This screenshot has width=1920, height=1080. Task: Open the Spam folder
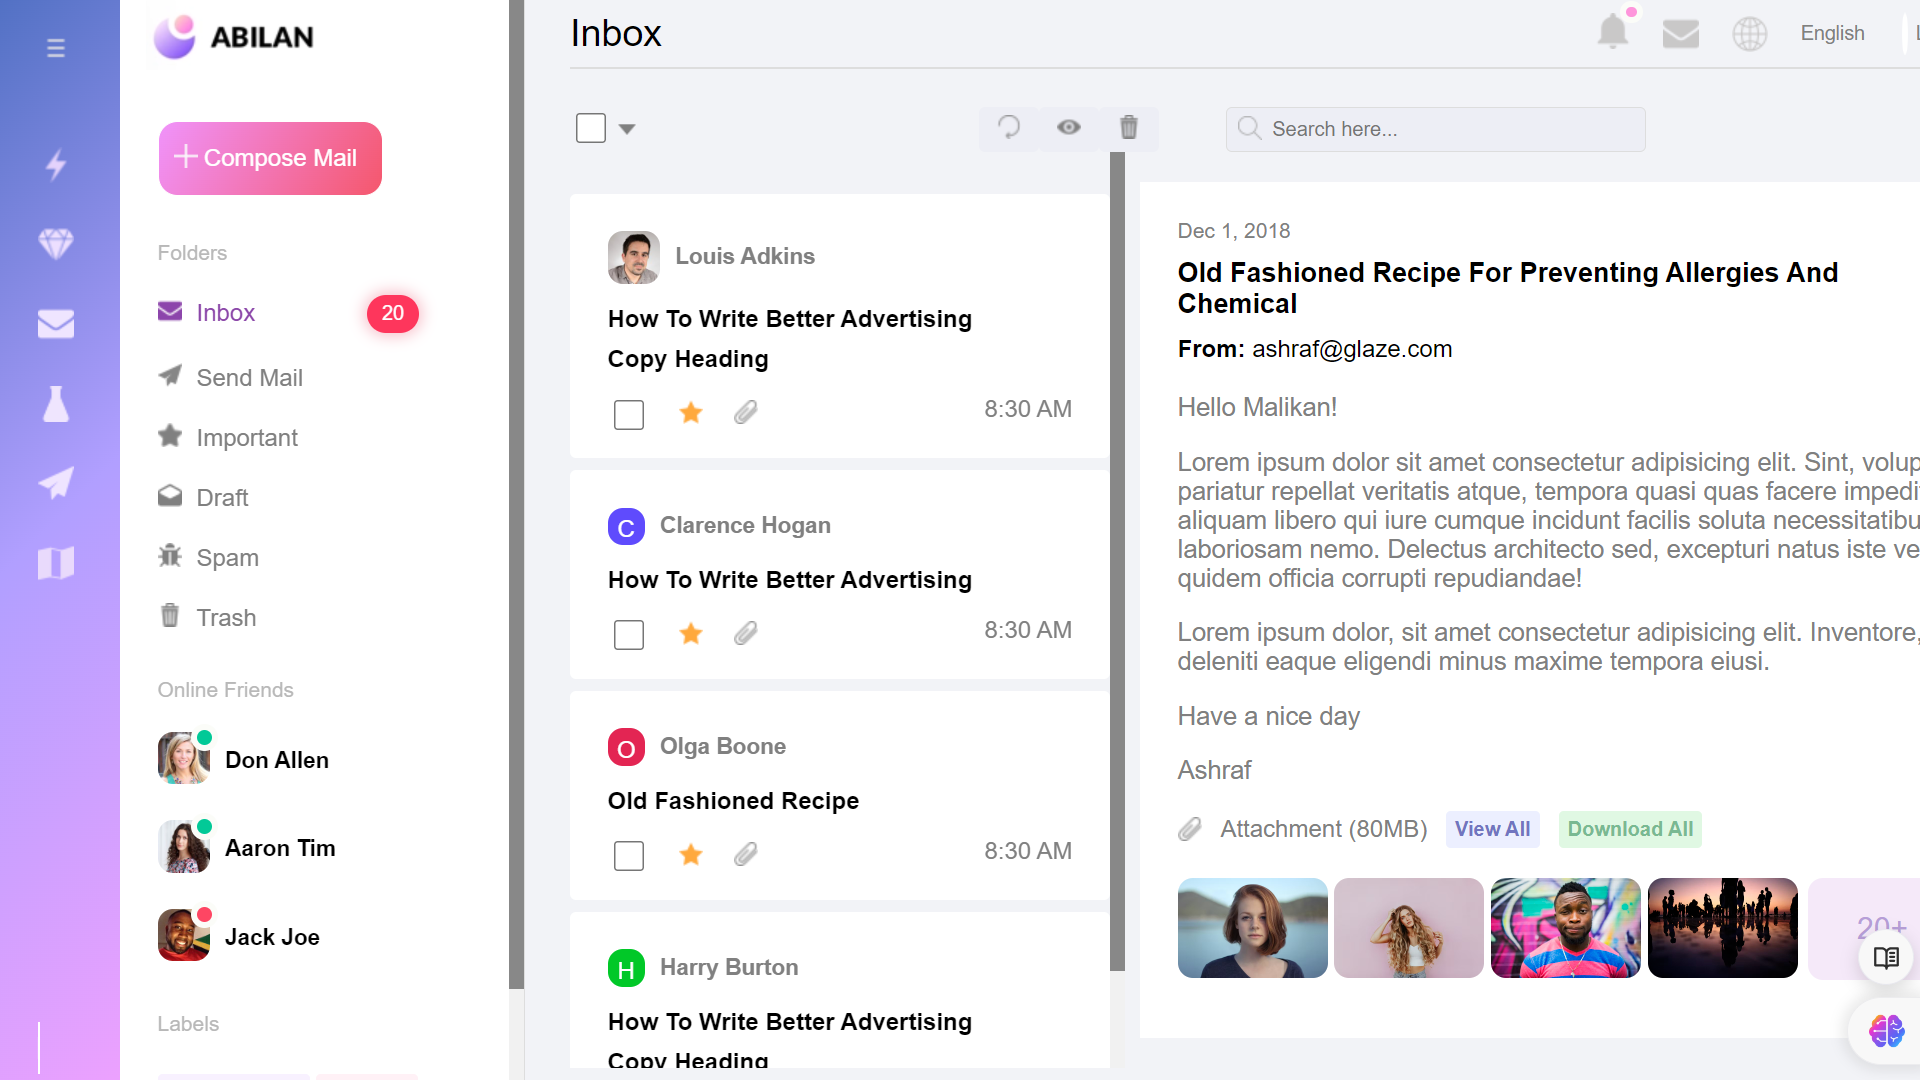[227, 558]
